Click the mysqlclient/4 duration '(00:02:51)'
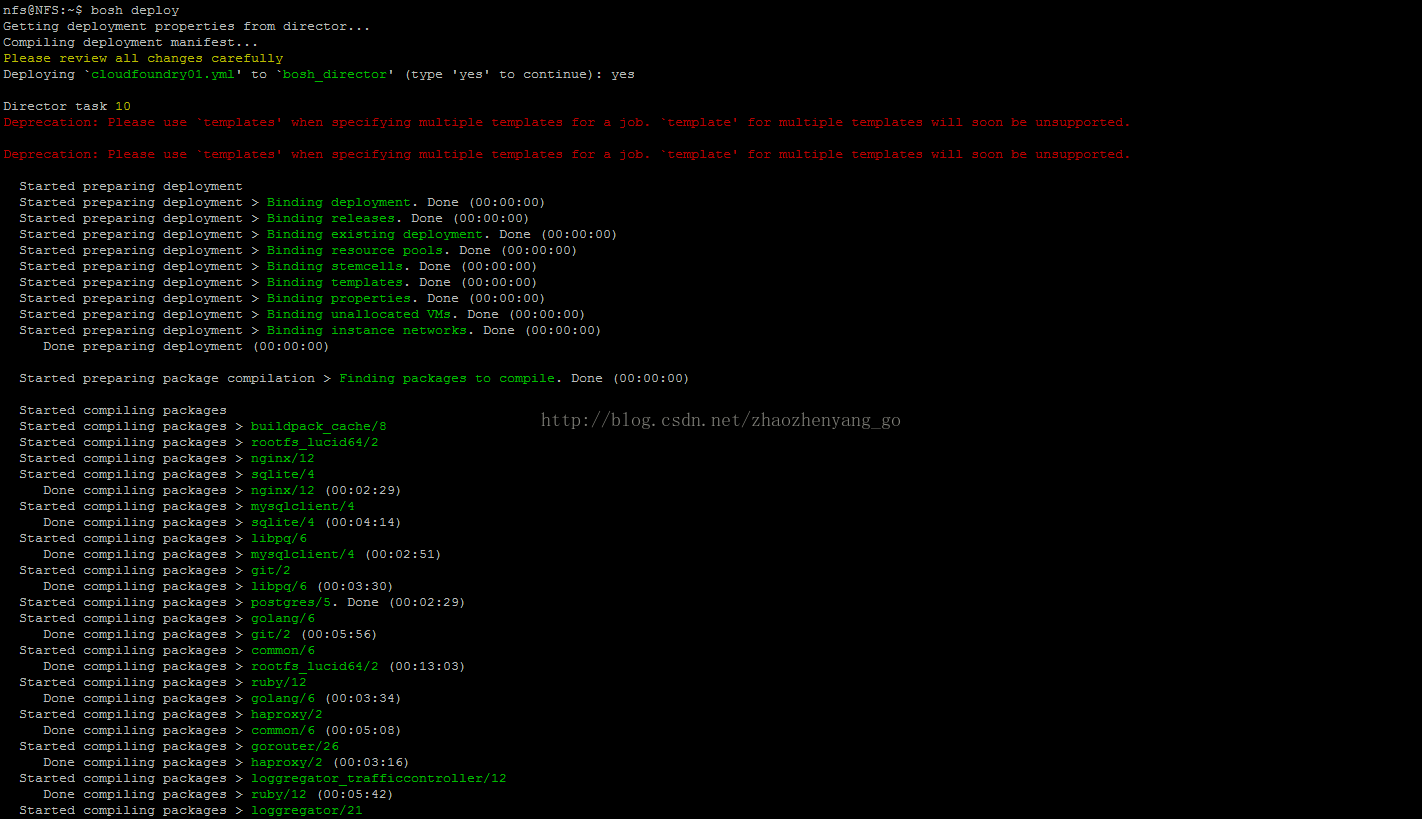This screenshot has height=819, width=1422. 403,554
